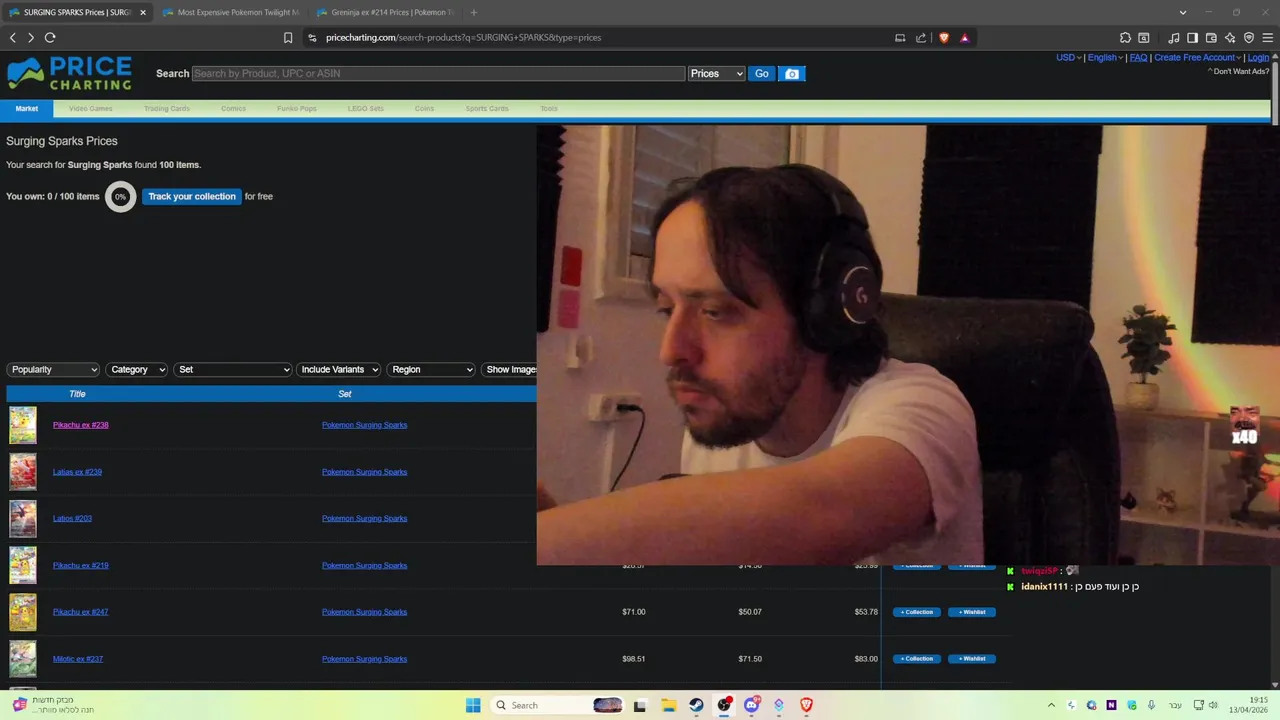Click the Pikachu ex #238 card thumbnail
Viewport: 1280px width, 720px height.
click(23, 425)
